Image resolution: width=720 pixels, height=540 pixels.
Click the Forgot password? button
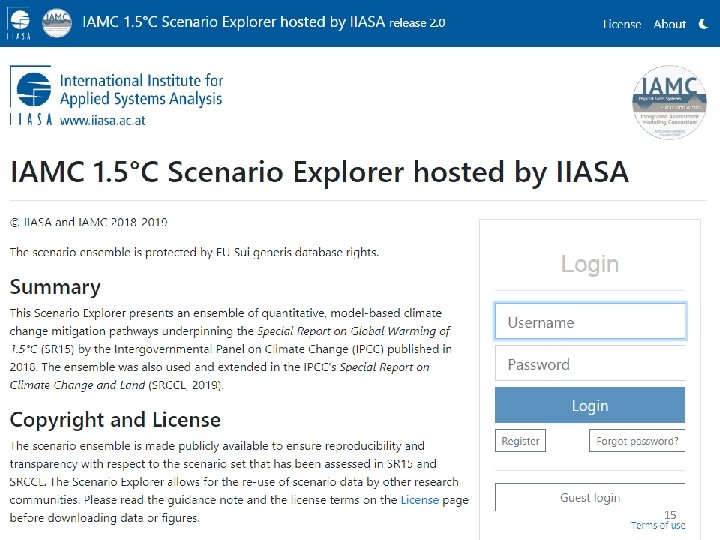point(637,441)
